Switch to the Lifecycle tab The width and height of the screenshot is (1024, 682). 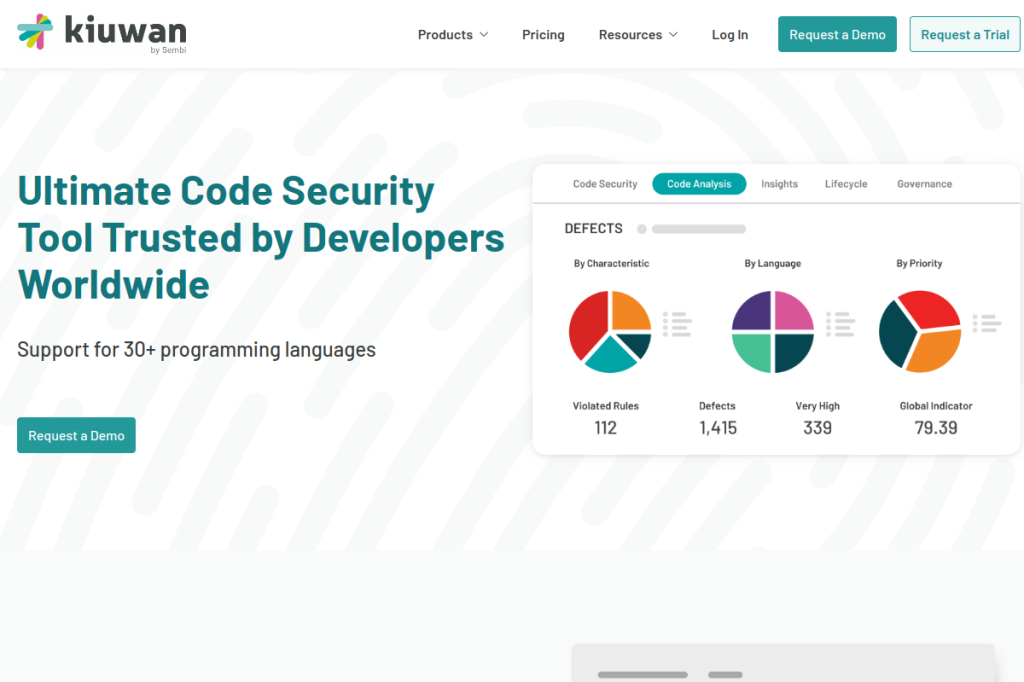point(846,184)
